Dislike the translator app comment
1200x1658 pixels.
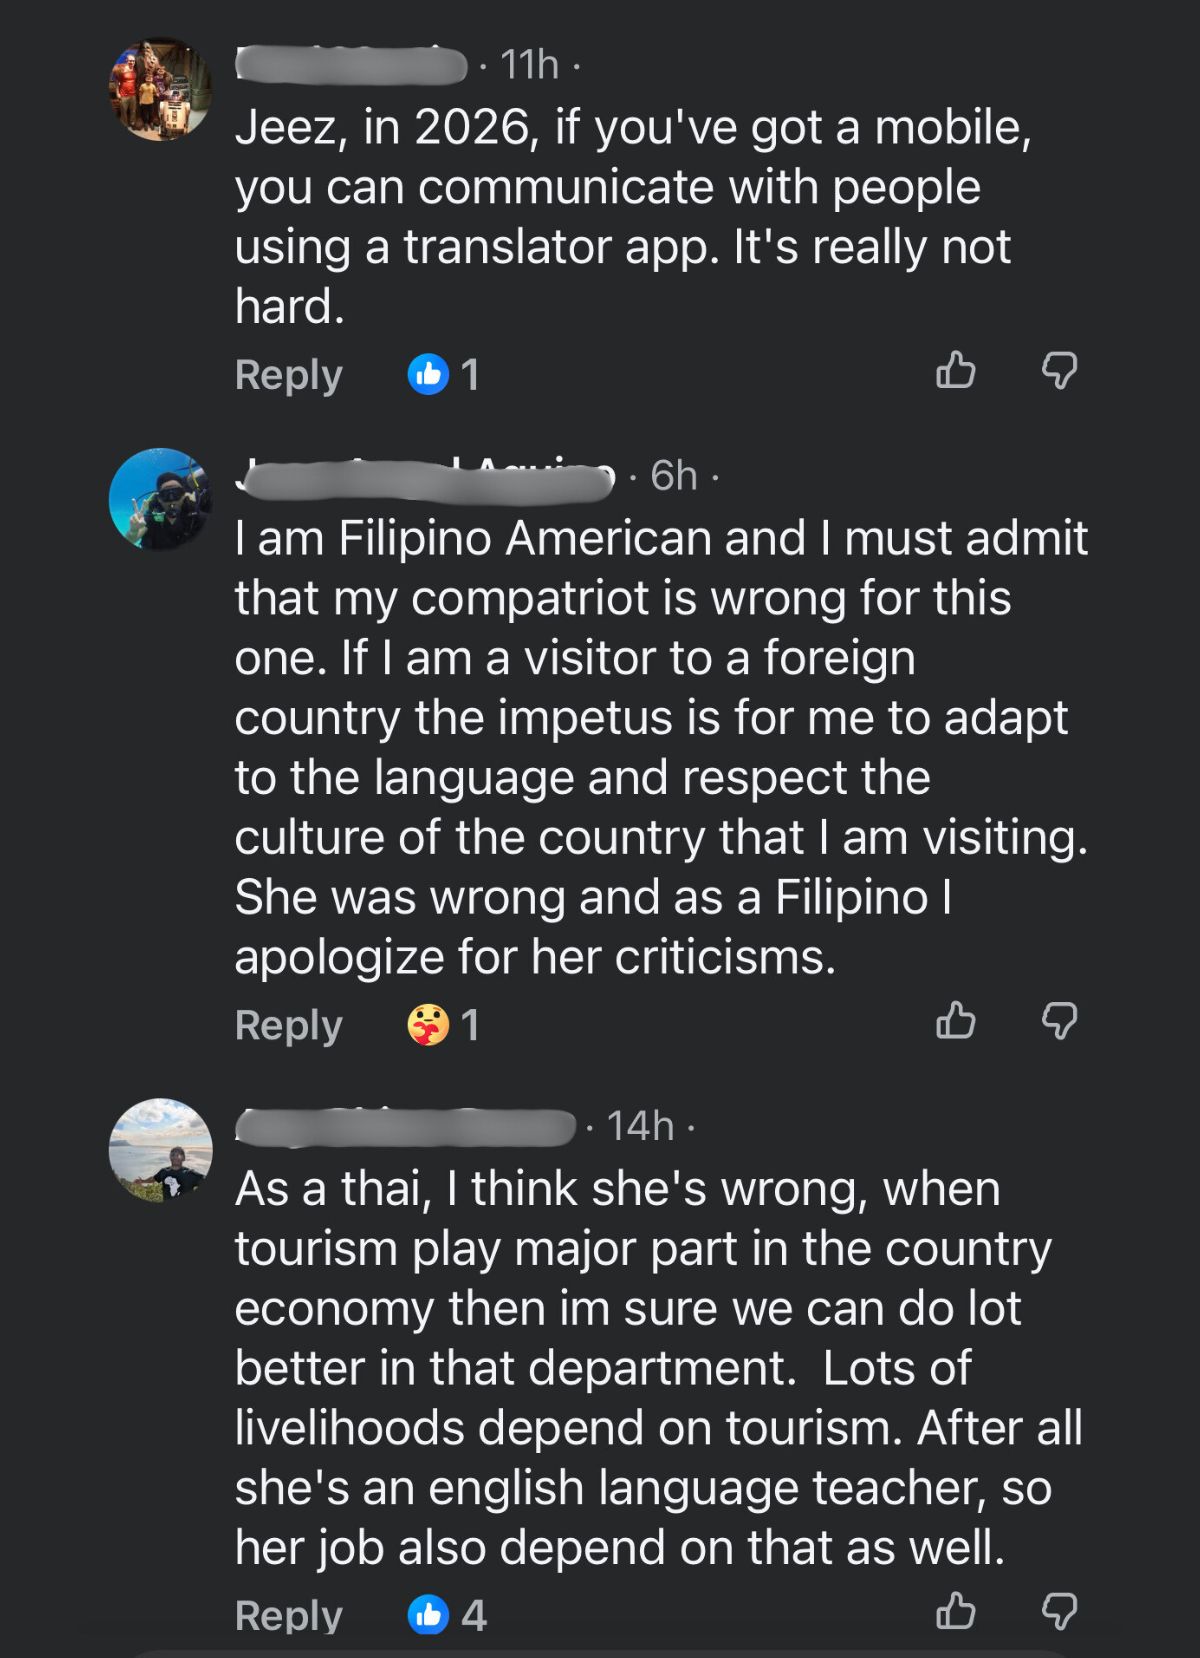tap(1060, 371)
